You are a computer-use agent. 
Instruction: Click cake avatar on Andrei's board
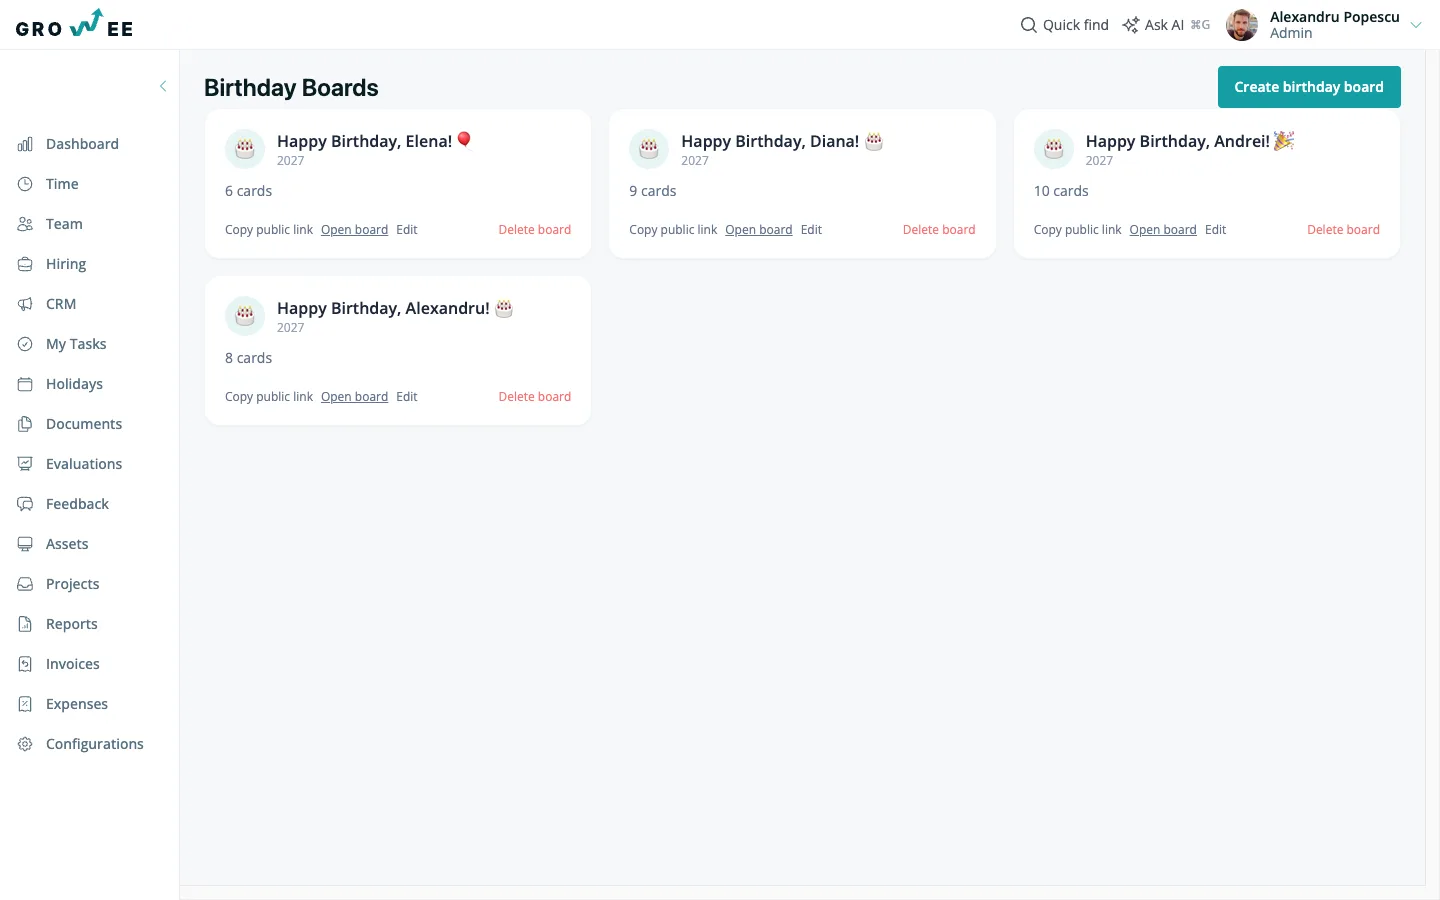(x=1054, y=149)
